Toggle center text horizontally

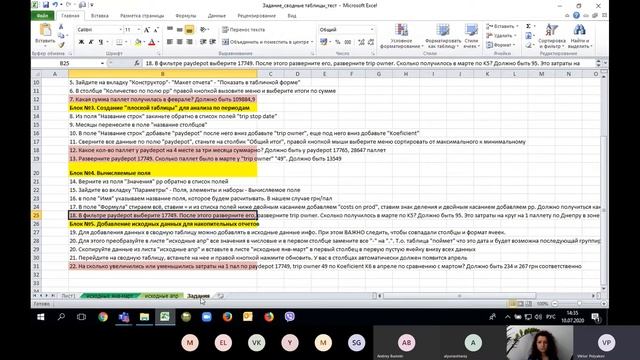pos(180,42)
